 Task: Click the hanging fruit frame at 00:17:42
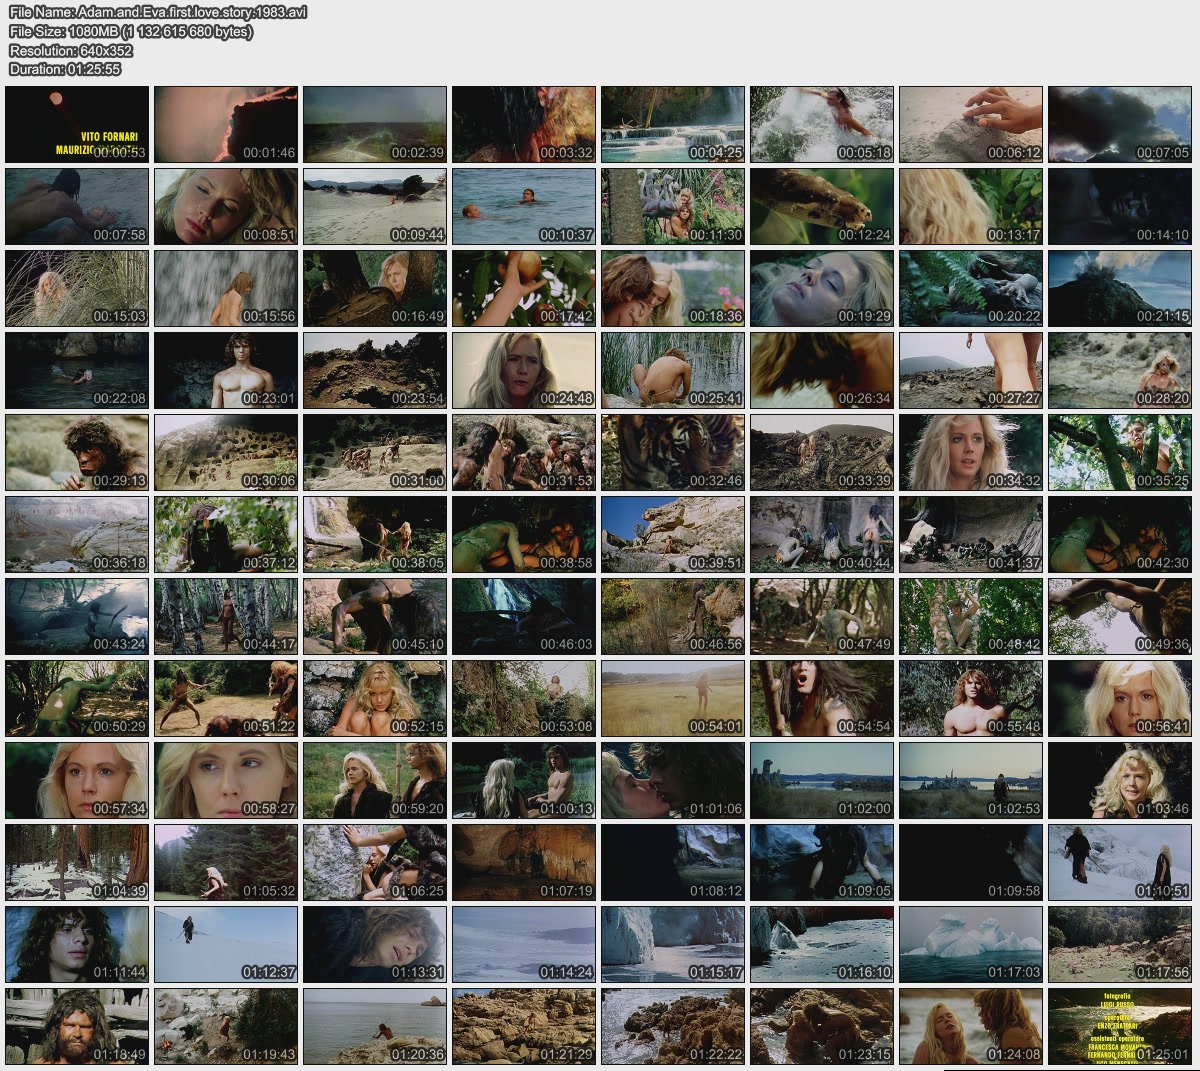[x=524, y=288]
